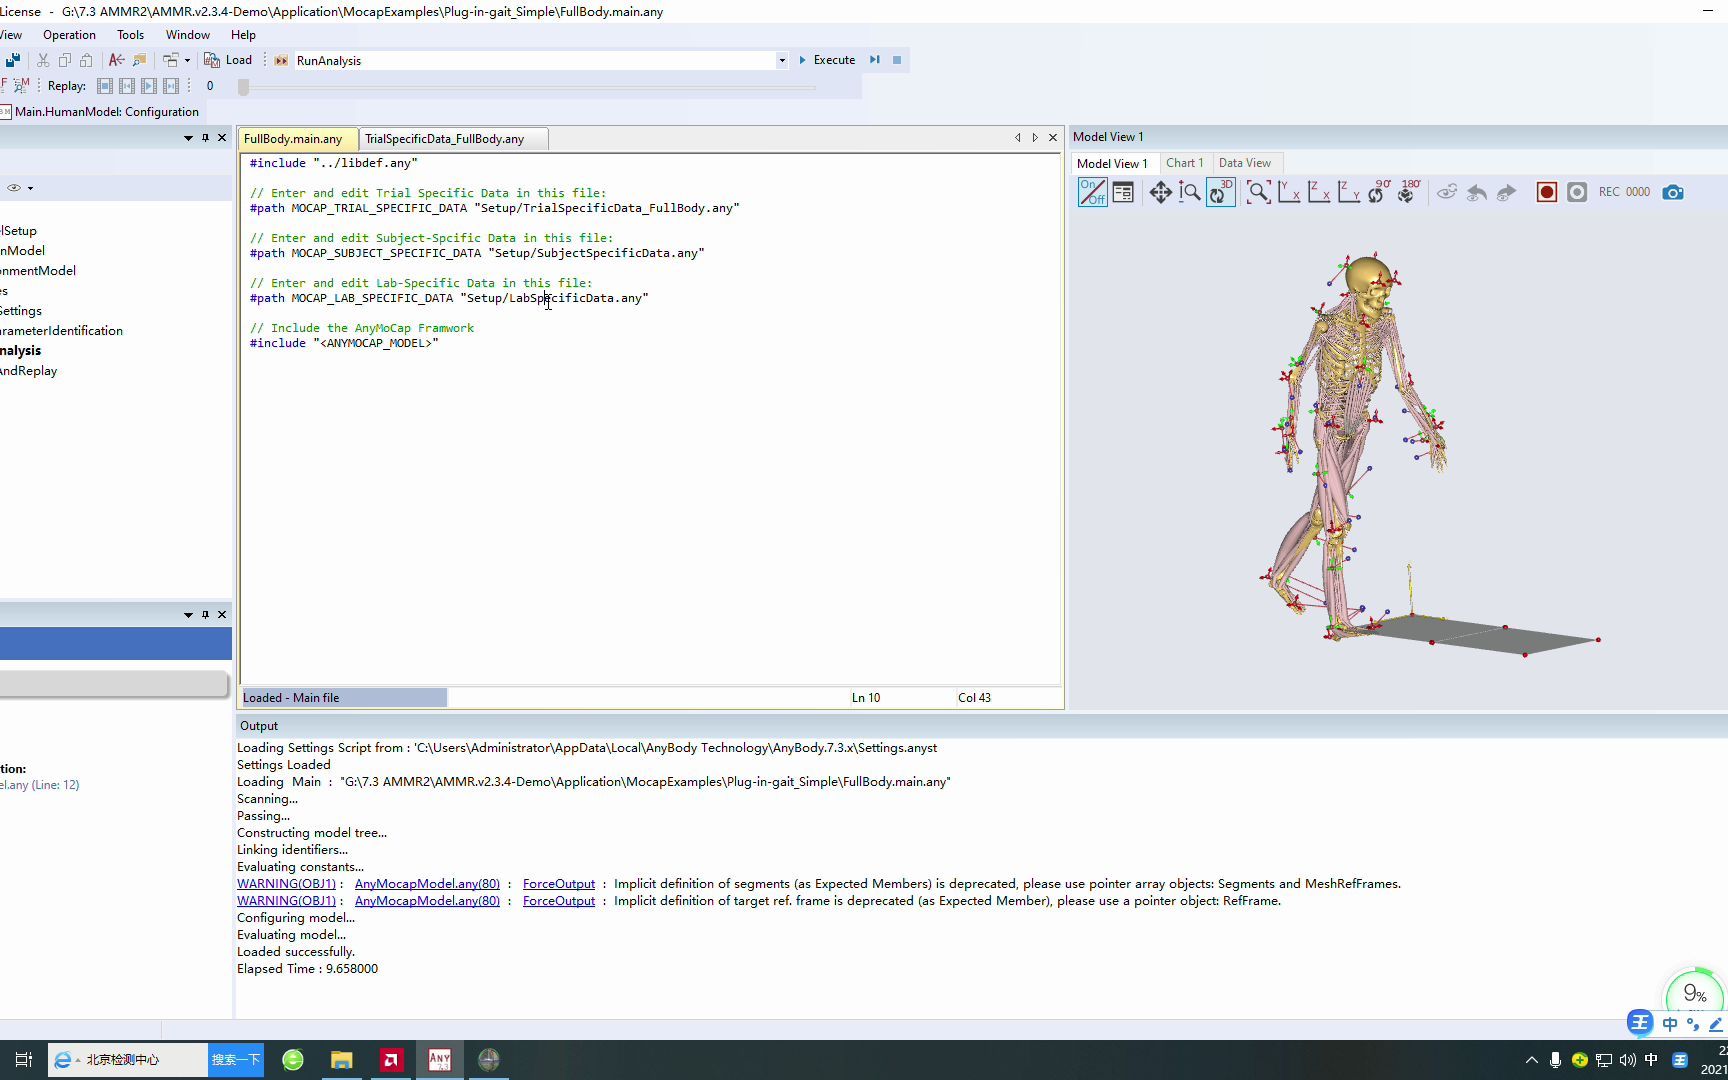Toggle Model View On/Off button
The width and height of the screenshot is (1728, 1080).
1092,192
